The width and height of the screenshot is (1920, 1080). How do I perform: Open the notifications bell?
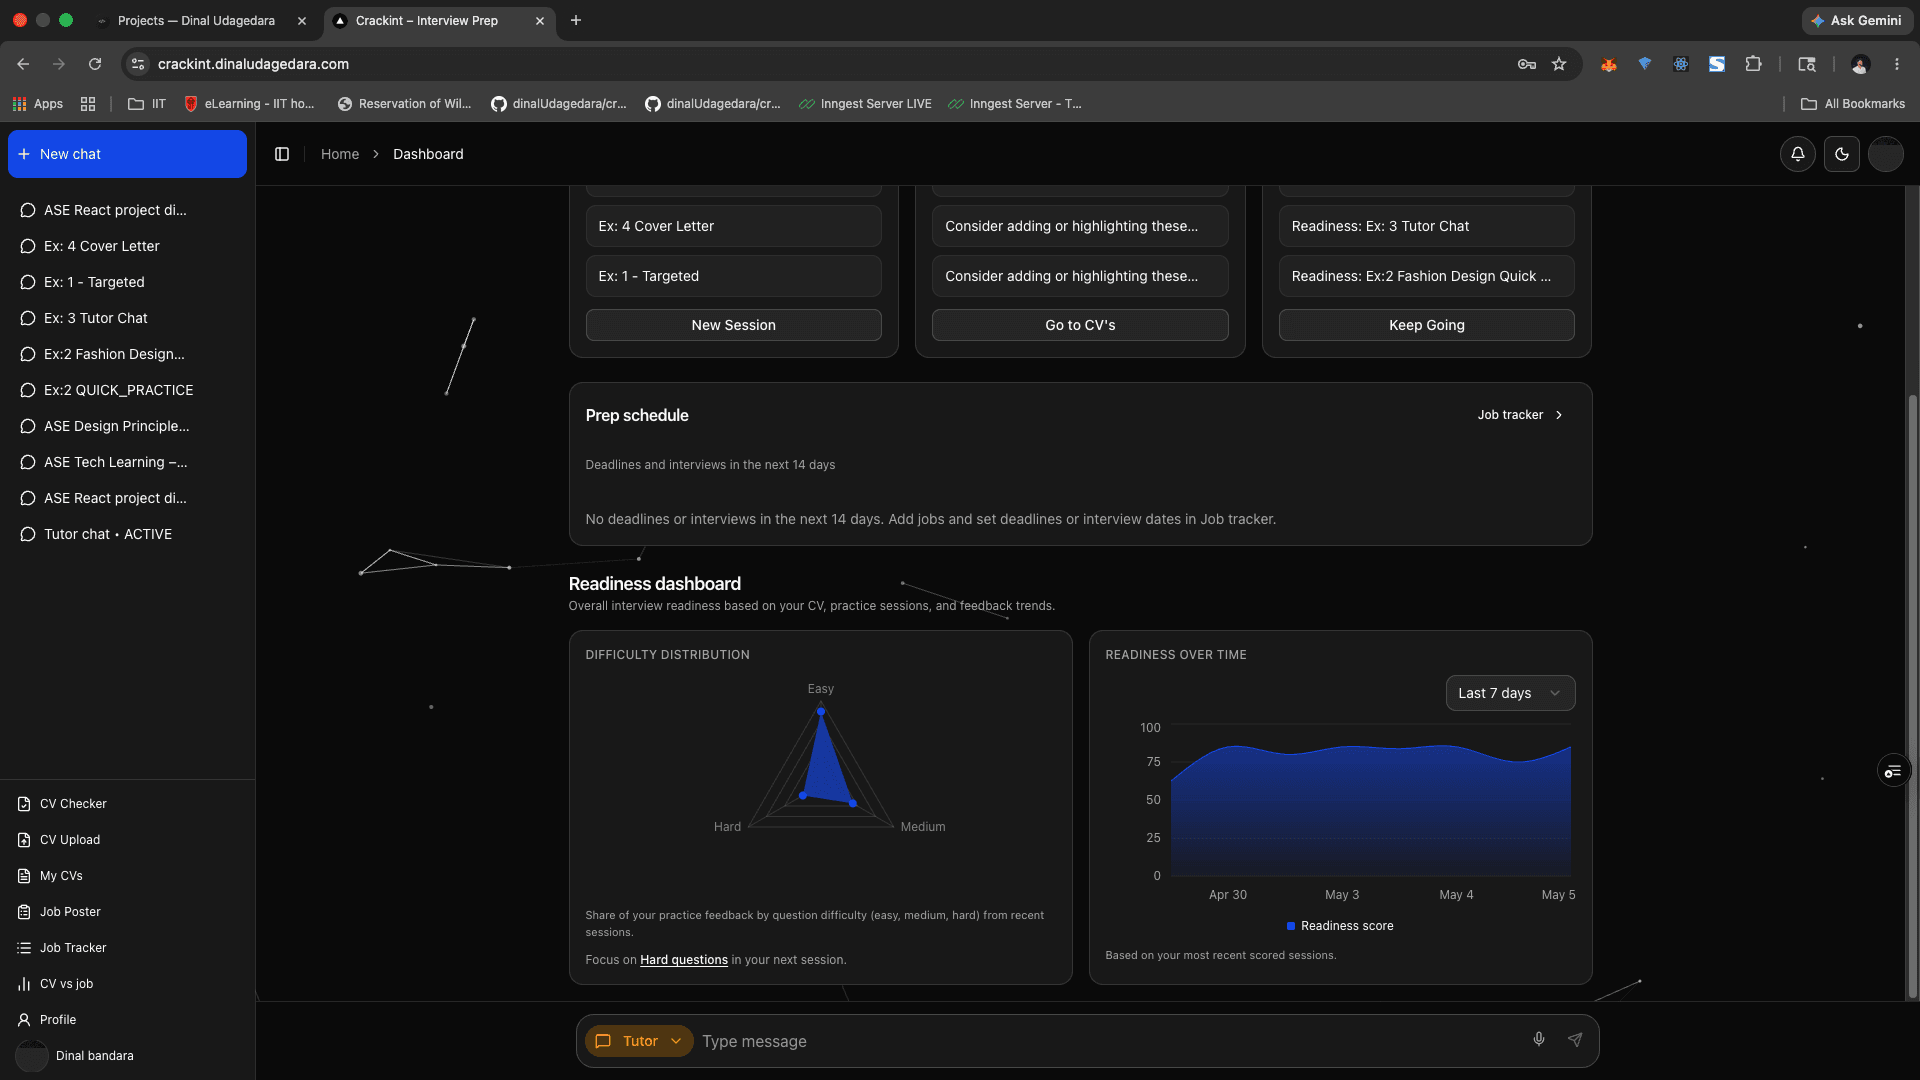(x=1797, y=154)
